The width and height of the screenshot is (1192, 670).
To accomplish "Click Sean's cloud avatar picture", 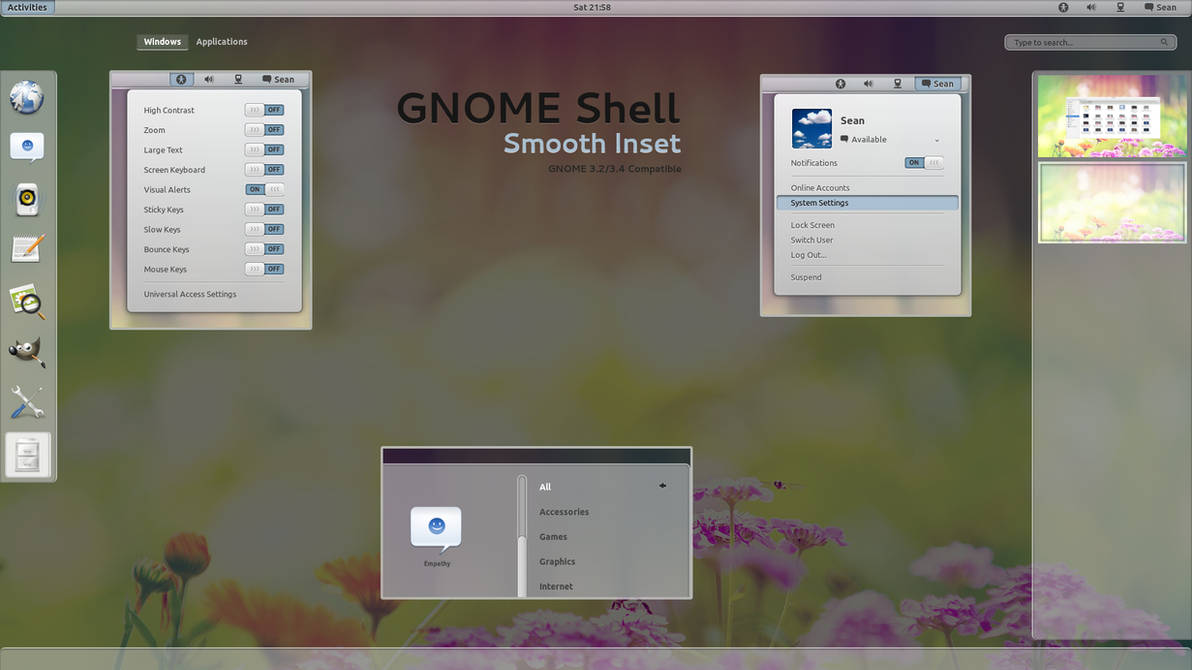I will pyautogui.click(x=811, y=128).
